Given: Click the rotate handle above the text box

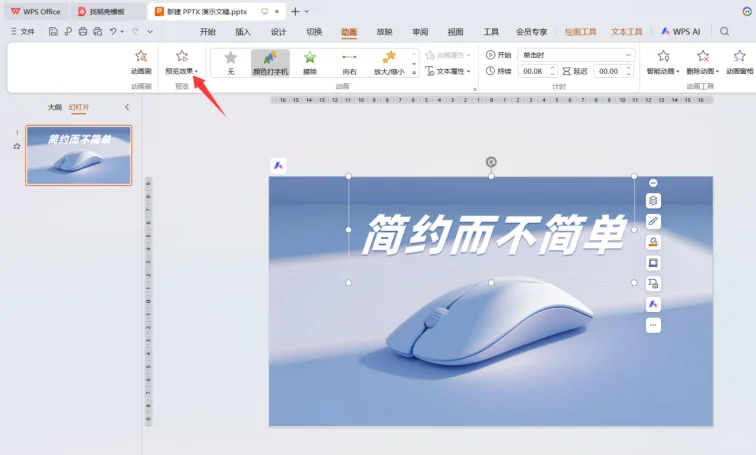Looking at the screenshot, I should (491, 162).
